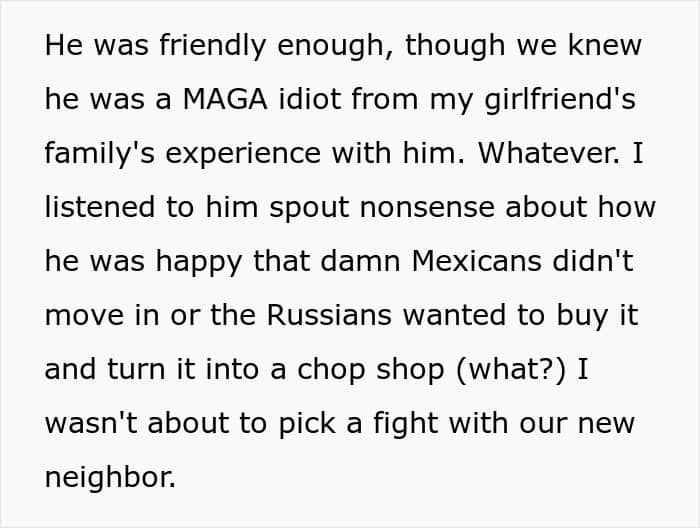
Task: Select the word "MAGA"
Action: point(225,99)
